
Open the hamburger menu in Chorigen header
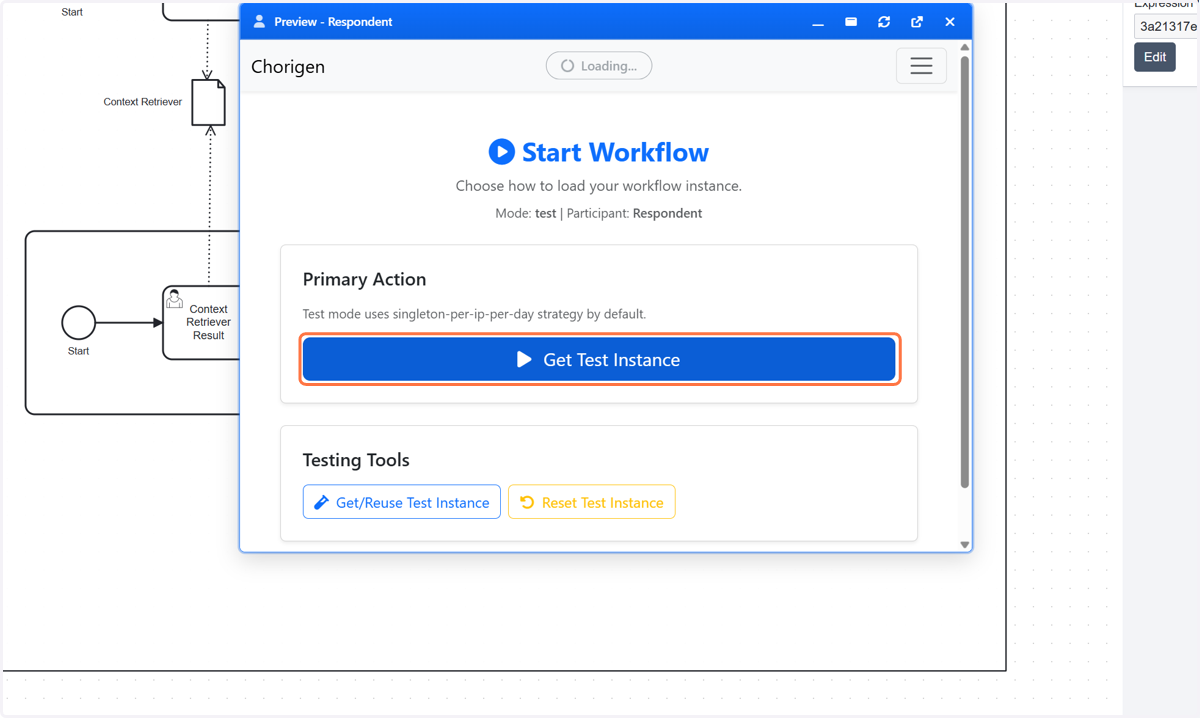point(921,66)
